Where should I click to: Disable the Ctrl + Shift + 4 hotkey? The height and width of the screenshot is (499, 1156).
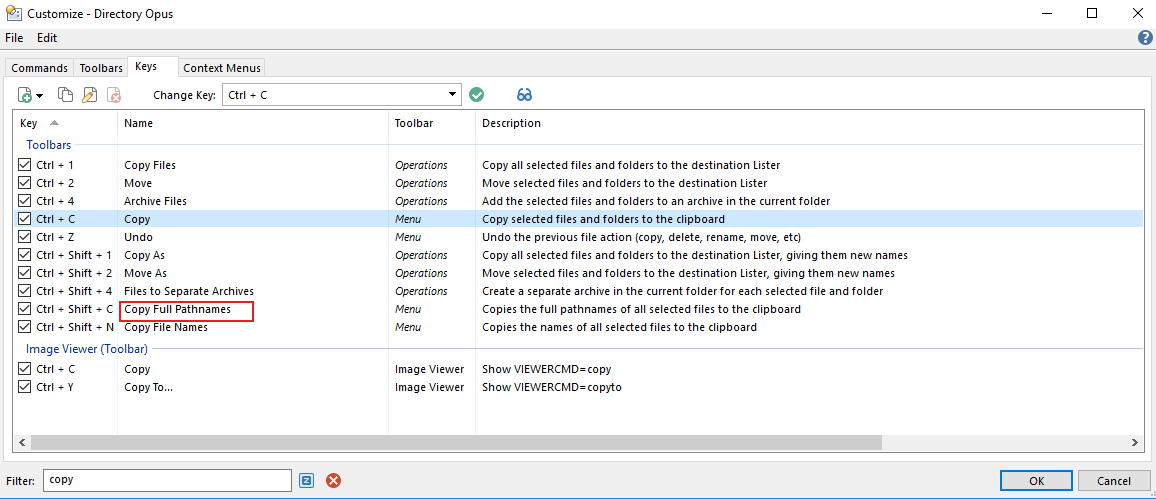click(25, 291)
